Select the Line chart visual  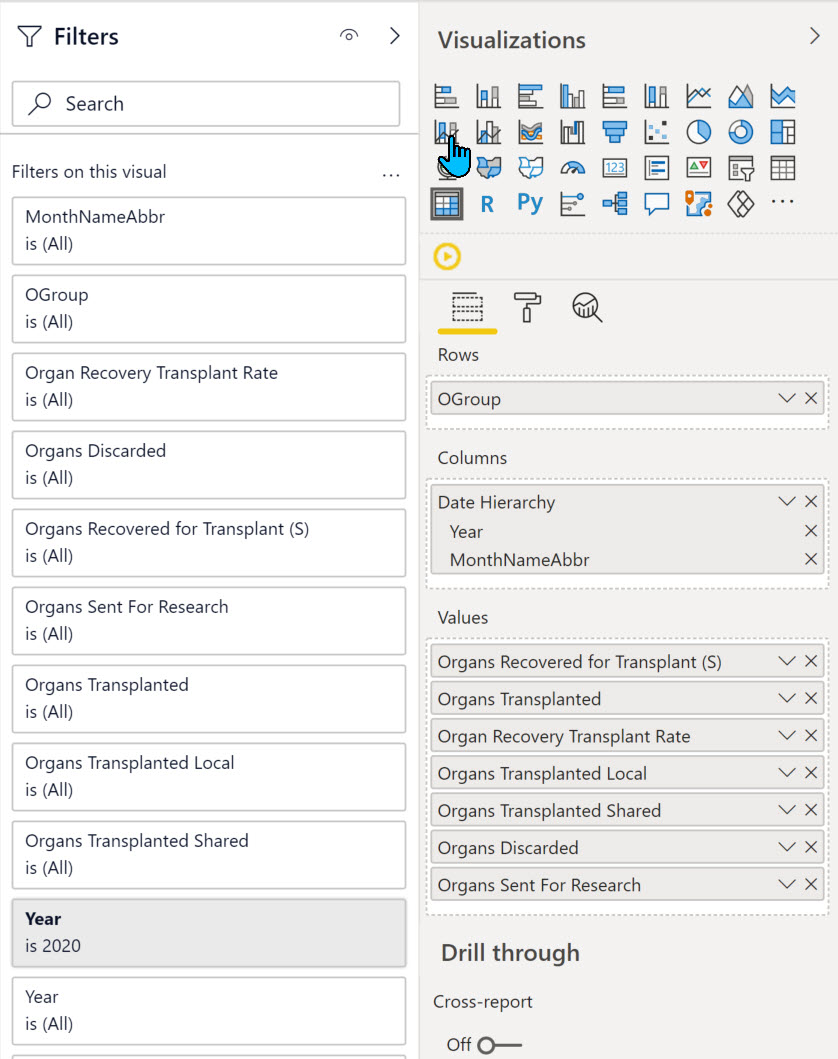(699, 97)
